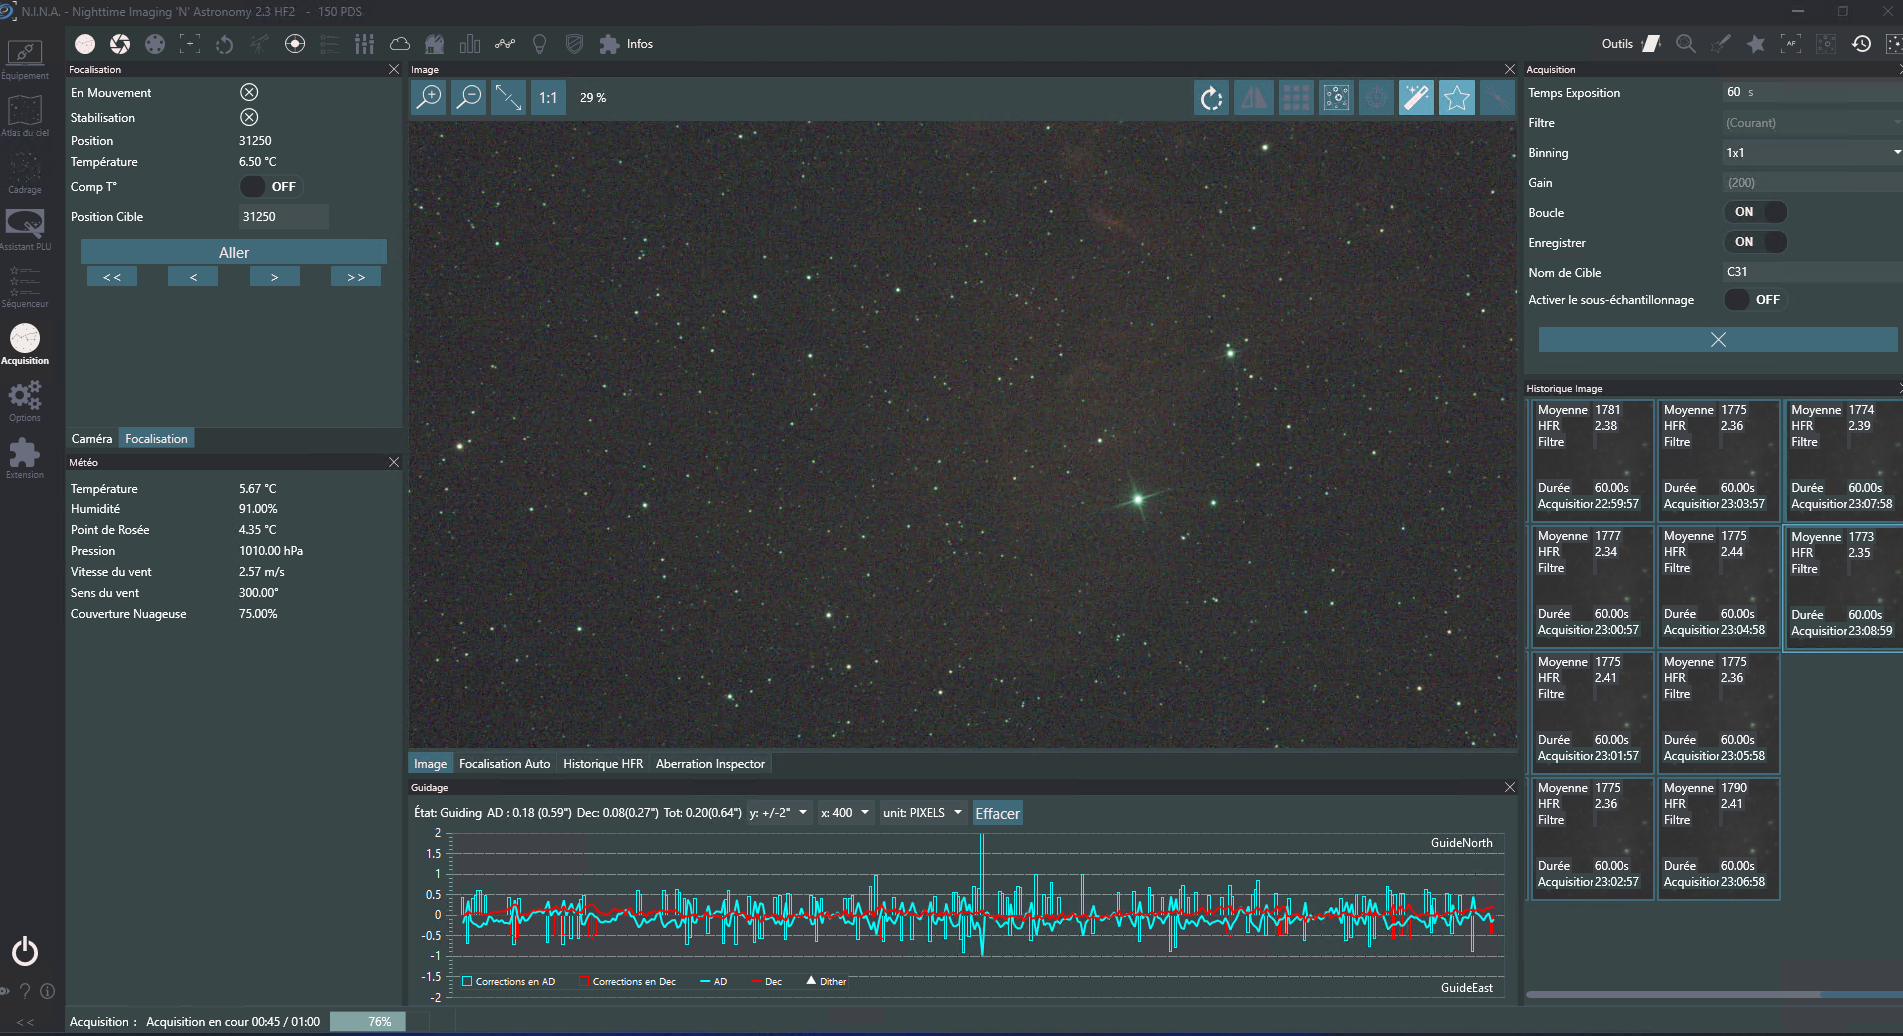Toggle the aberration grid view icon

coord(1296,97)
